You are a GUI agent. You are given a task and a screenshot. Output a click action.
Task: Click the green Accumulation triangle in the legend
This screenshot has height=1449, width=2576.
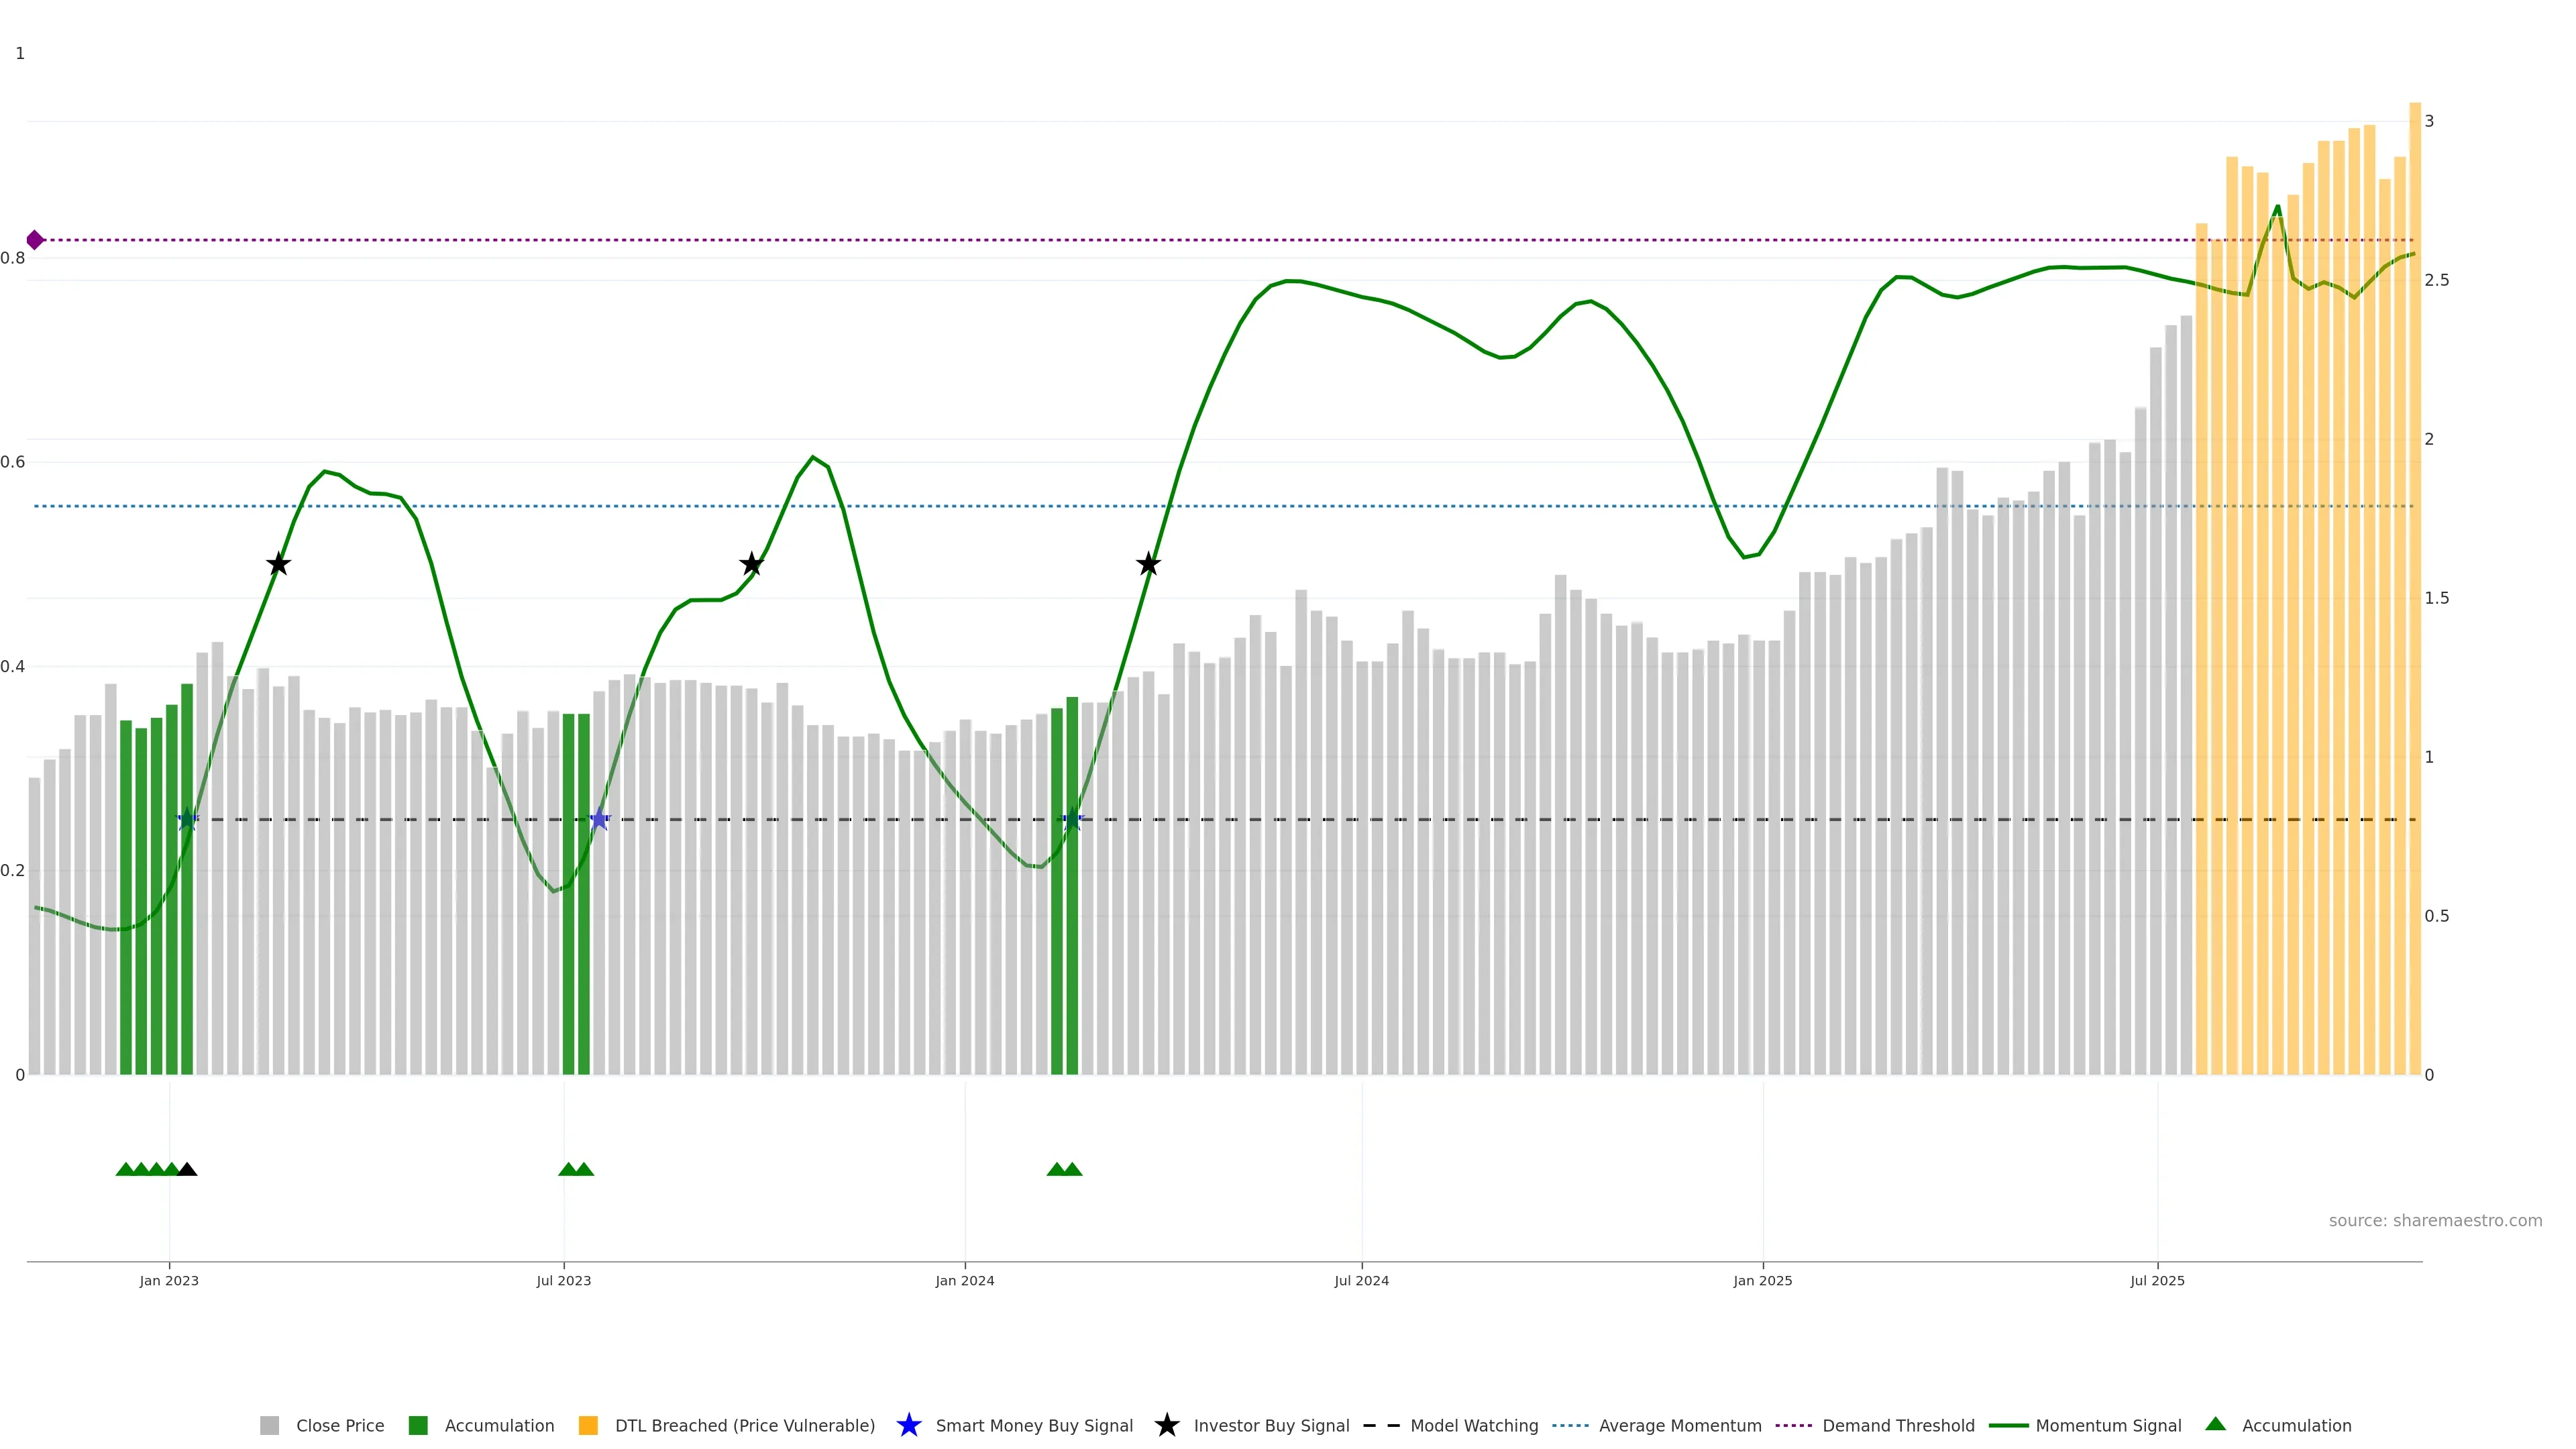(2215, 1424)
